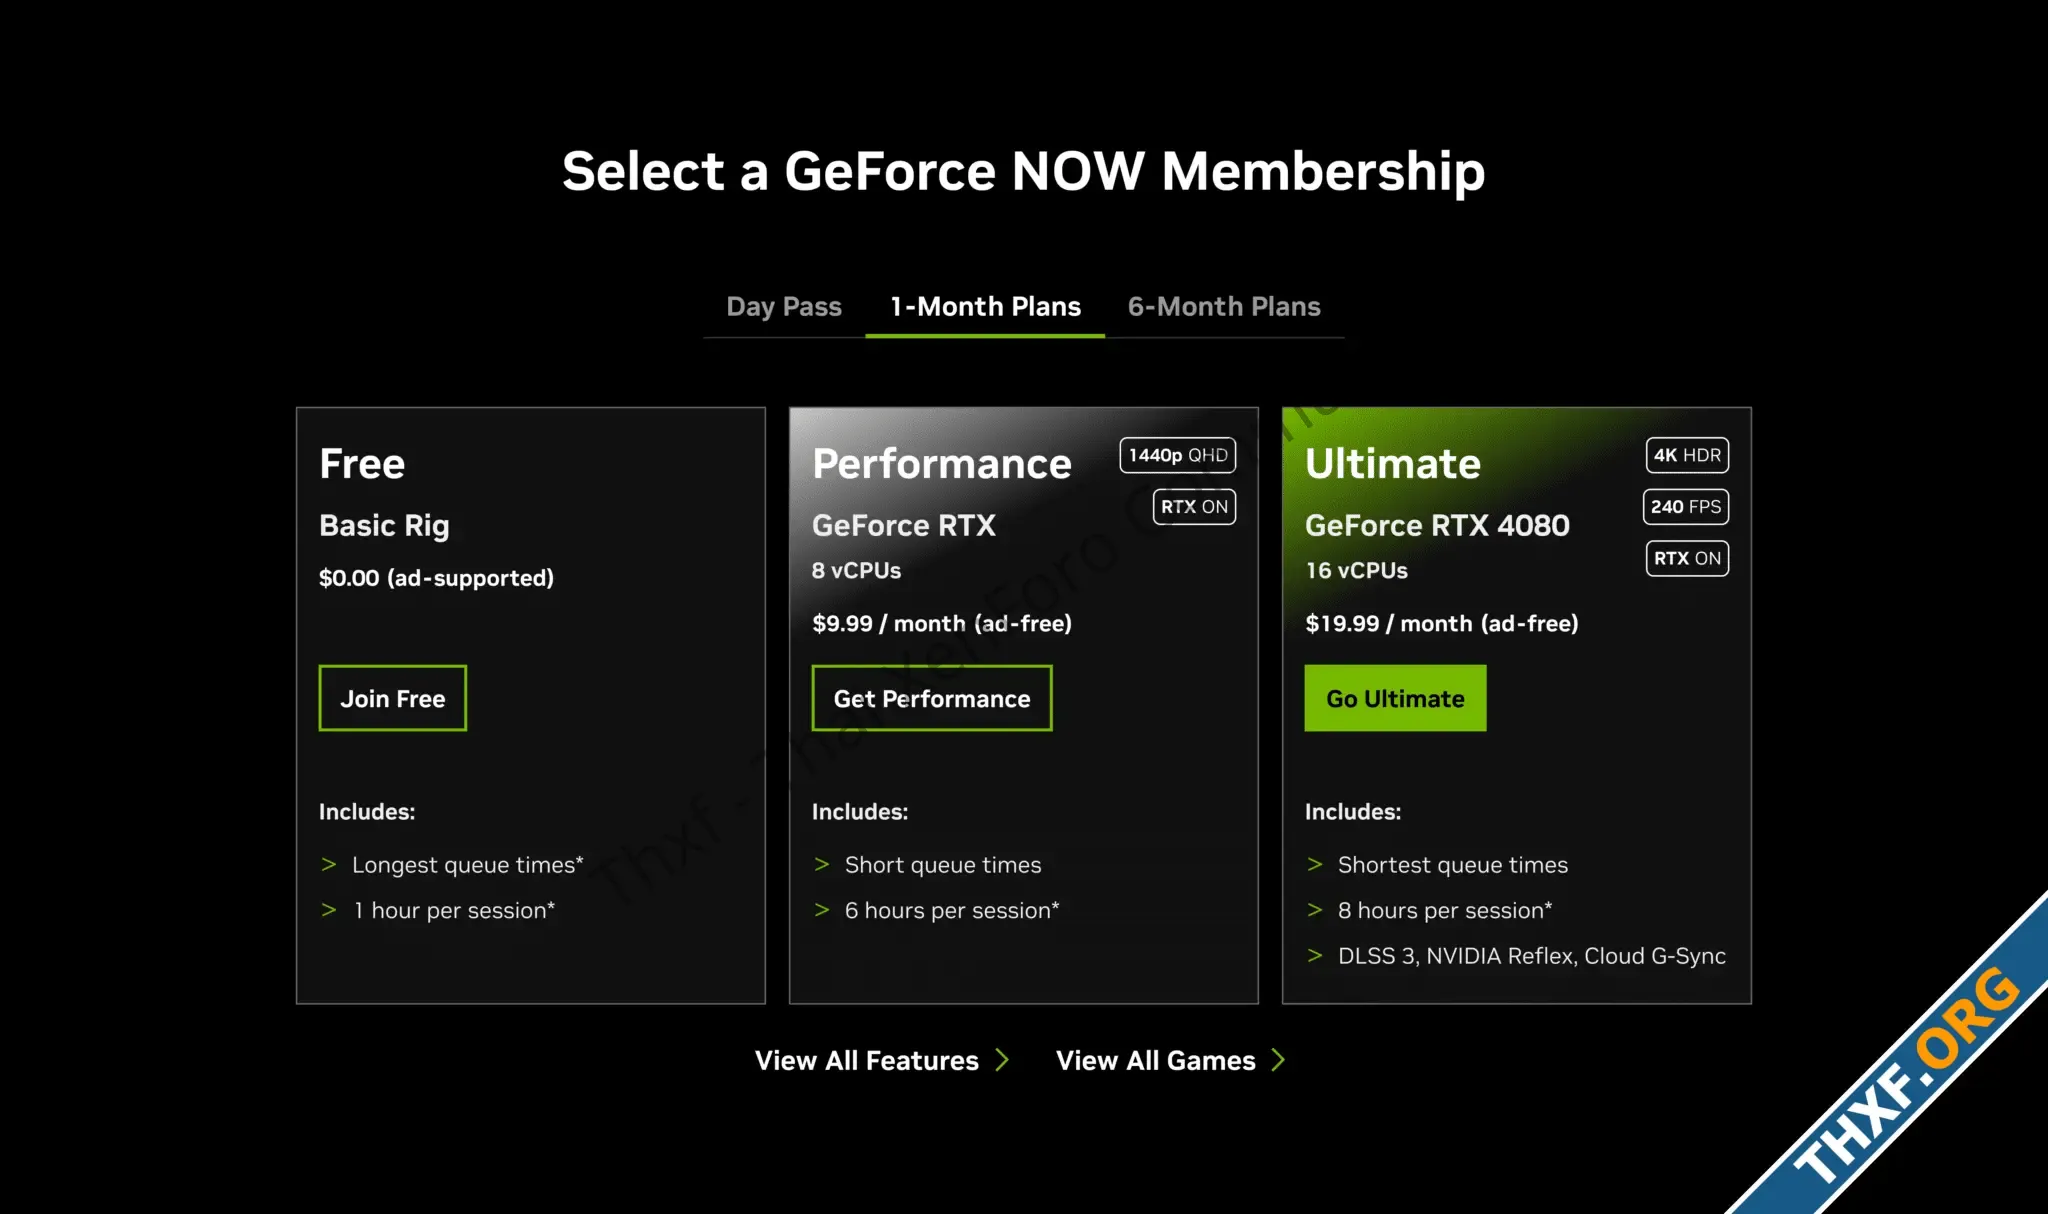Viewport: 2048px width, 1214px height.
Task: Click the RTX ON badge in Ultimate card
Action: [1687, 558]
